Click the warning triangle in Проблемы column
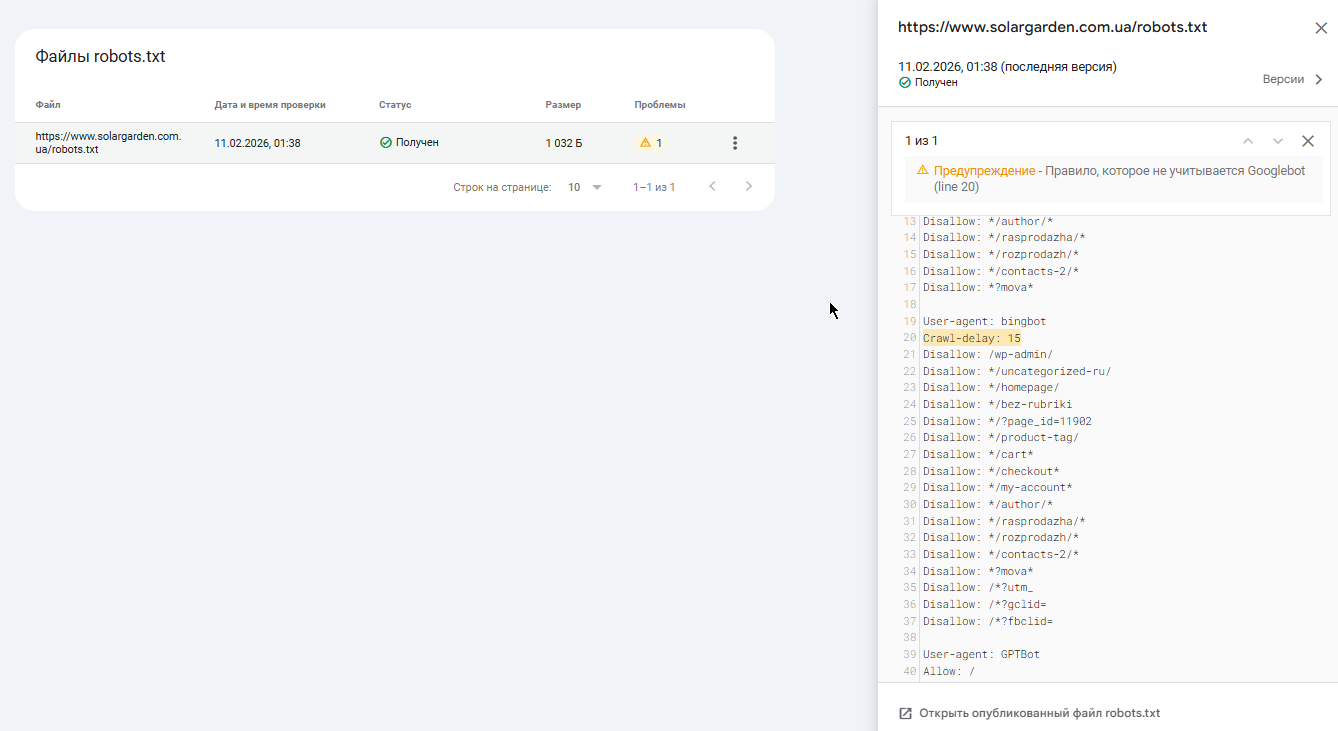Viewport: 1338px width, 731px height. 645,143
